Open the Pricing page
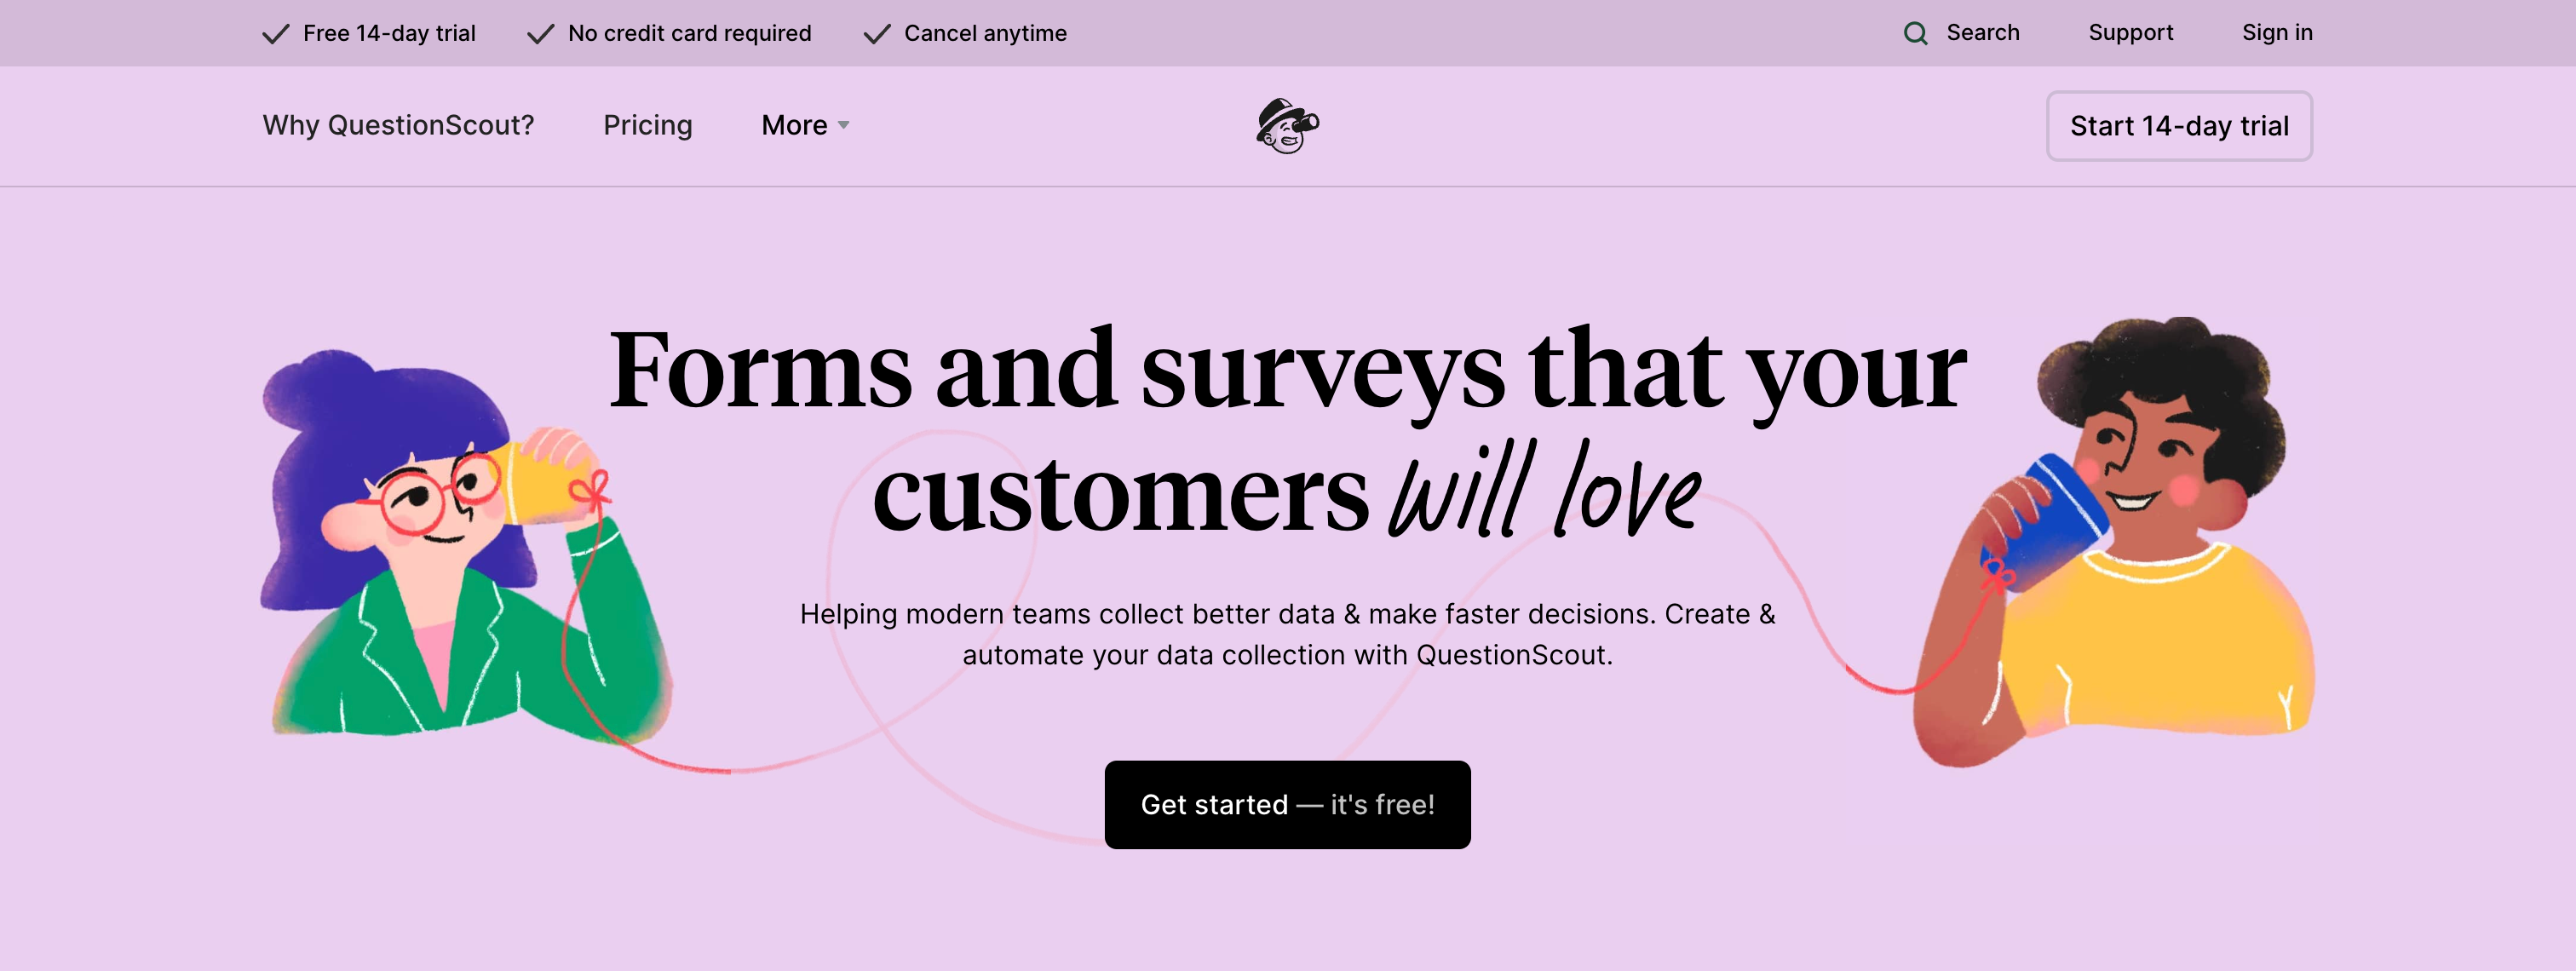The height and width of the screenshot is (971, 2576). 647,125
